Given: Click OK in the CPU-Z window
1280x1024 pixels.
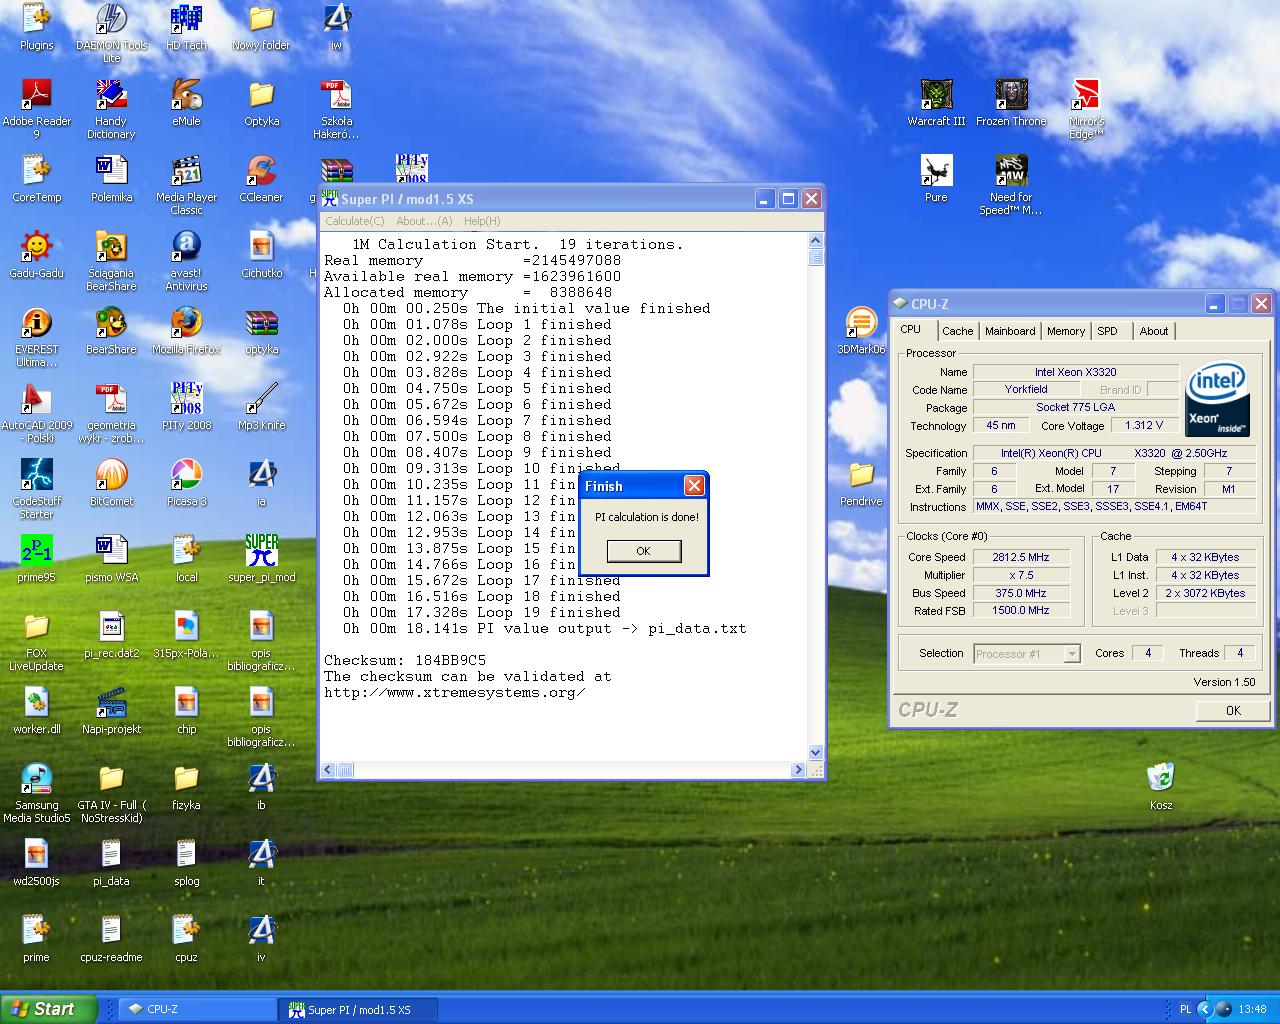Looking at the screenshot, I should pos(1233,710).
